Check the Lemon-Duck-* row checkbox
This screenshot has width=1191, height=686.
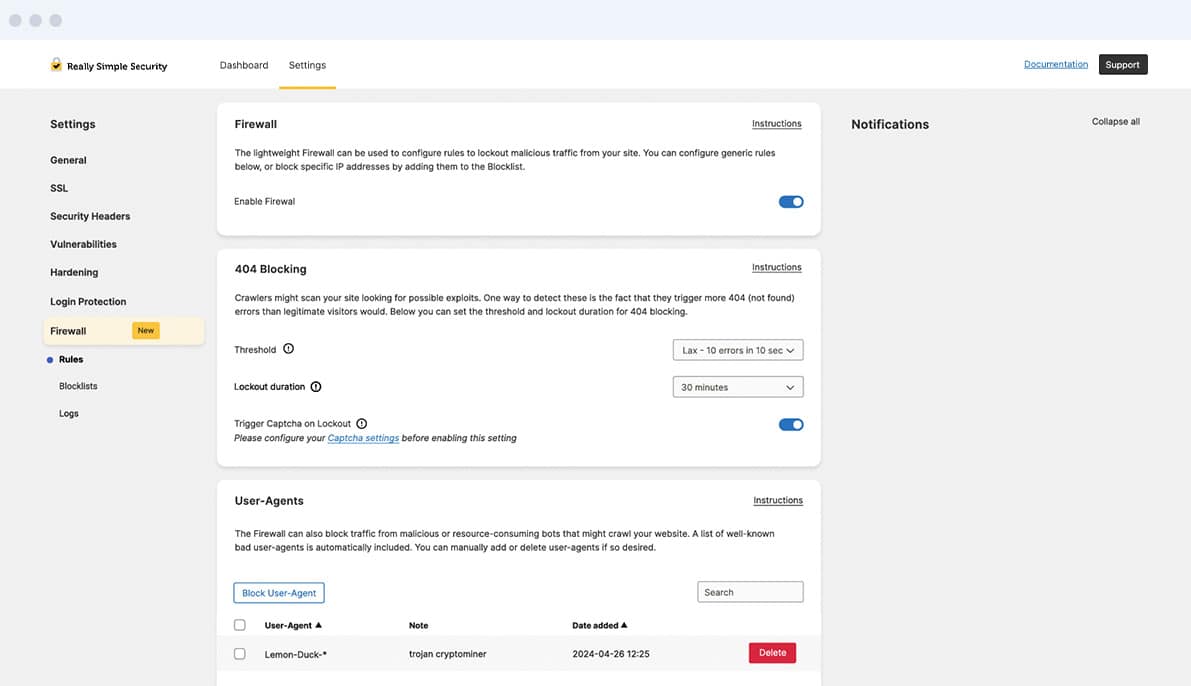coord(239,654)
